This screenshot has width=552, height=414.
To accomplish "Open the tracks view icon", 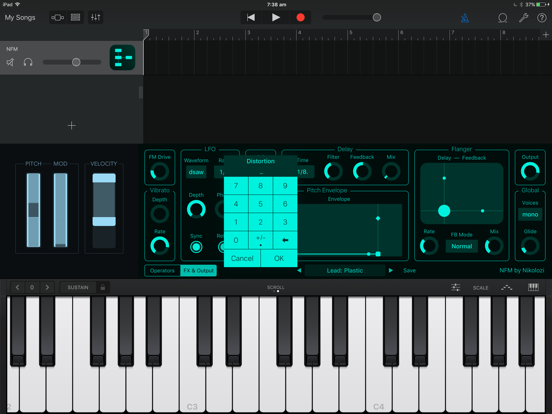I will [75, 17].
